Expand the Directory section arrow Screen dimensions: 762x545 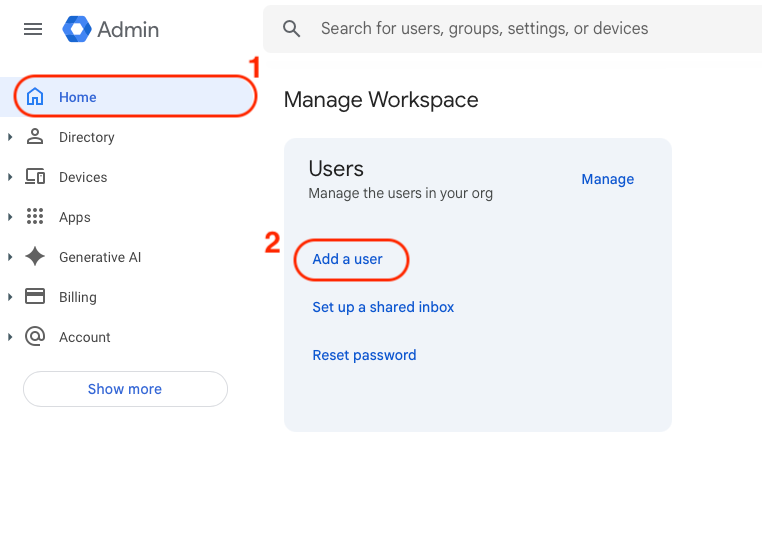[x=10, y=137]
